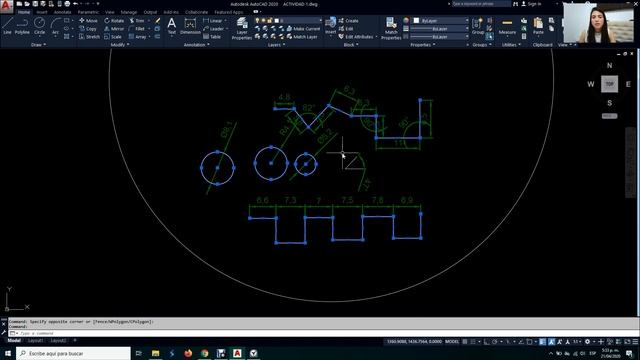Switch to the Home ribbon tab
The image size is (640, 360).
coord(24,12)
